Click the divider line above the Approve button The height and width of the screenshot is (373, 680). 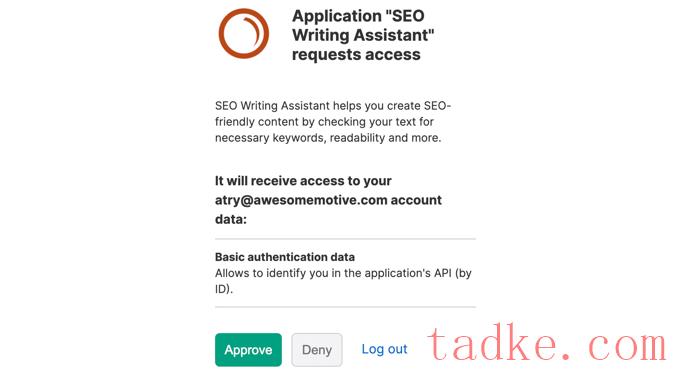click(345, 307)
